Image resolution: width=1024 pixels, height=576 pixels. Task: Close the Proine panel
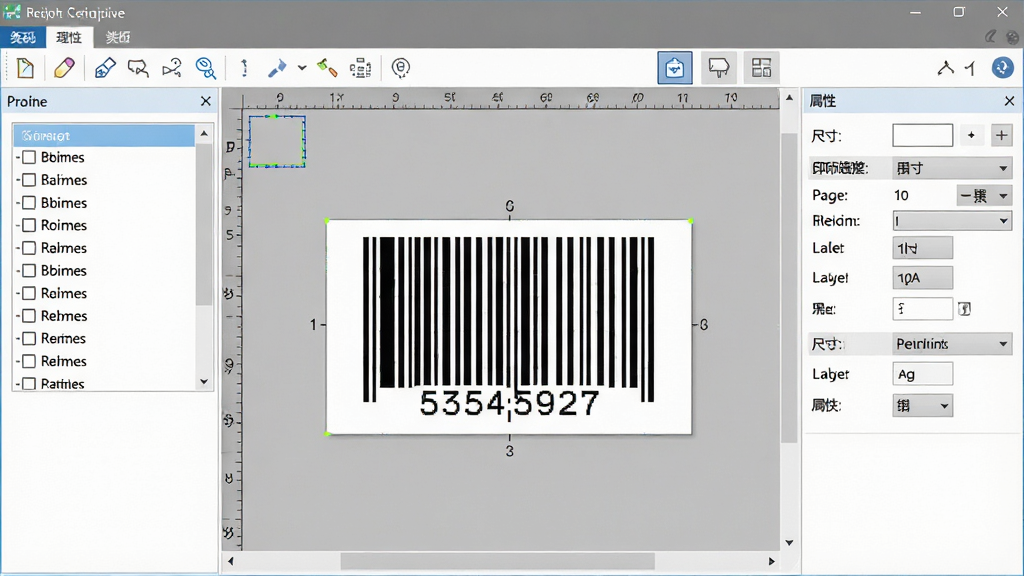(206, 101)
